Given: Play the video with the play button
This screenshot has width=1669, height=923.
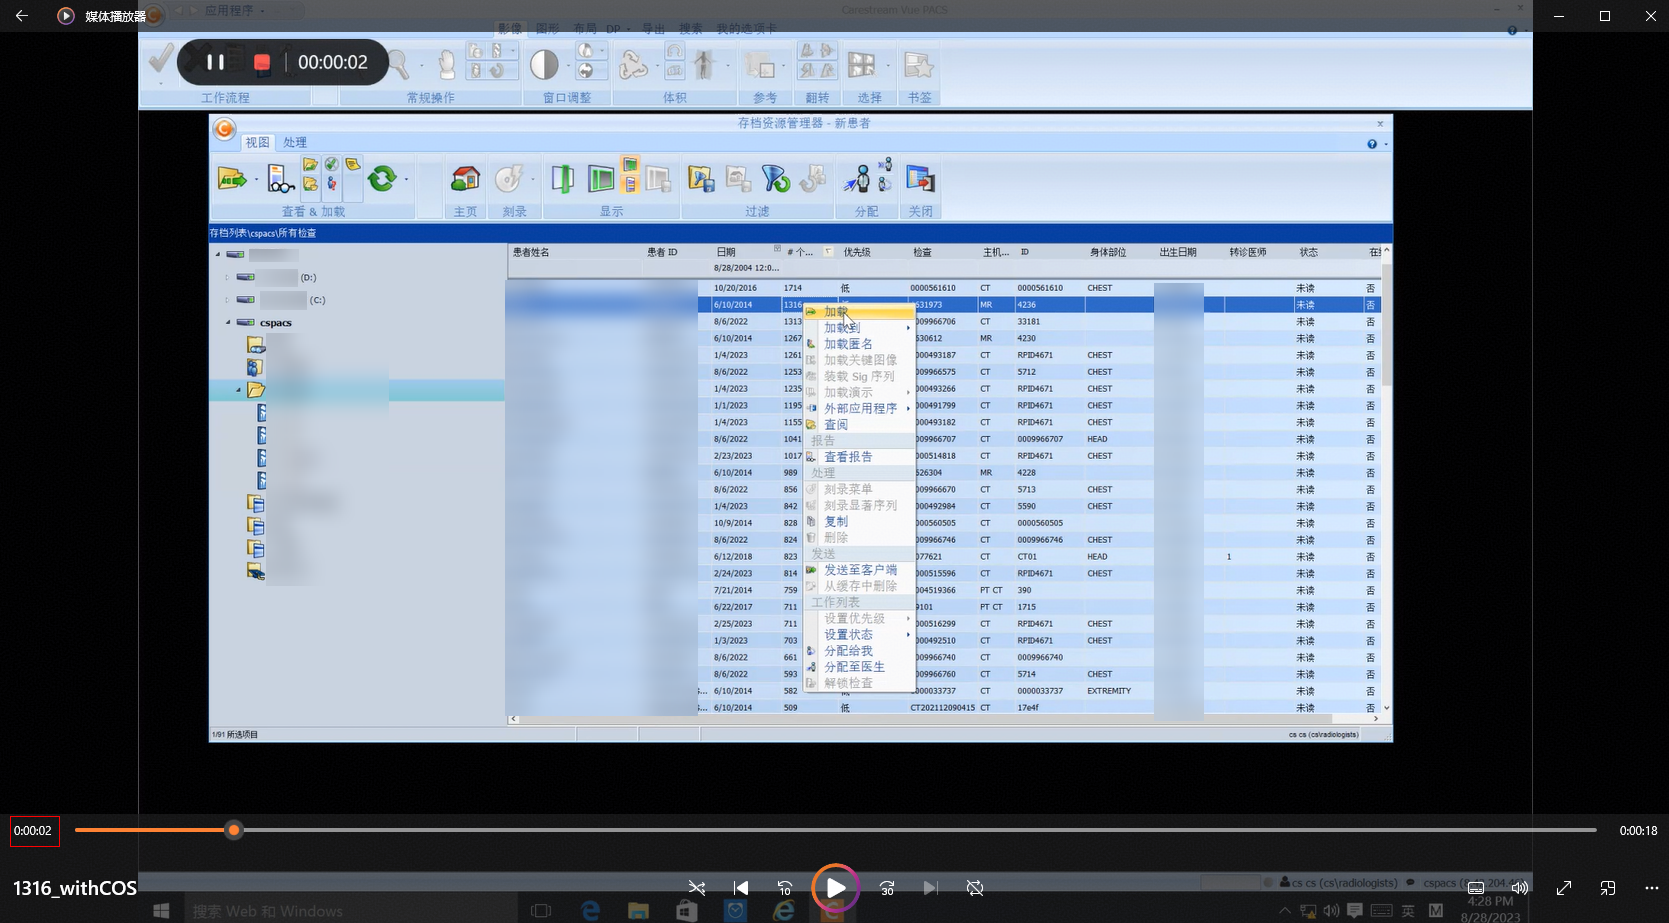Looking at the screenshot, I should pyautogui.click(x=836, y=888).
